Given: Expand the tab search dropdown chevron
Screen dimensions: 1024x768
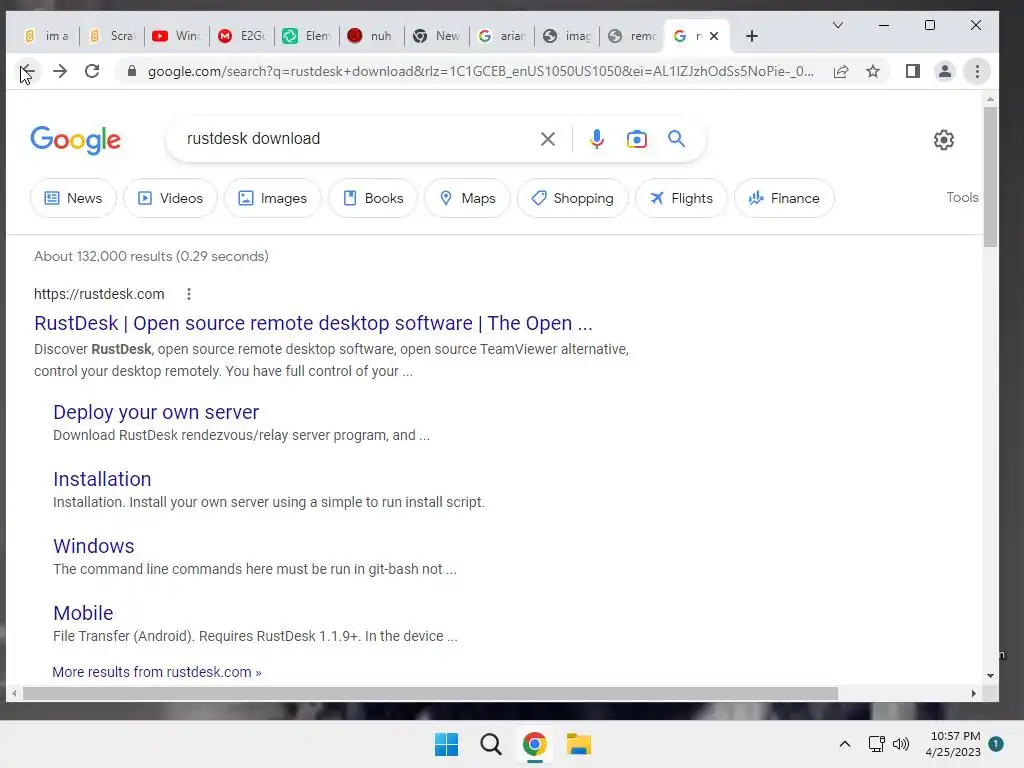Looking at the screenshot, I should [838, 25].
